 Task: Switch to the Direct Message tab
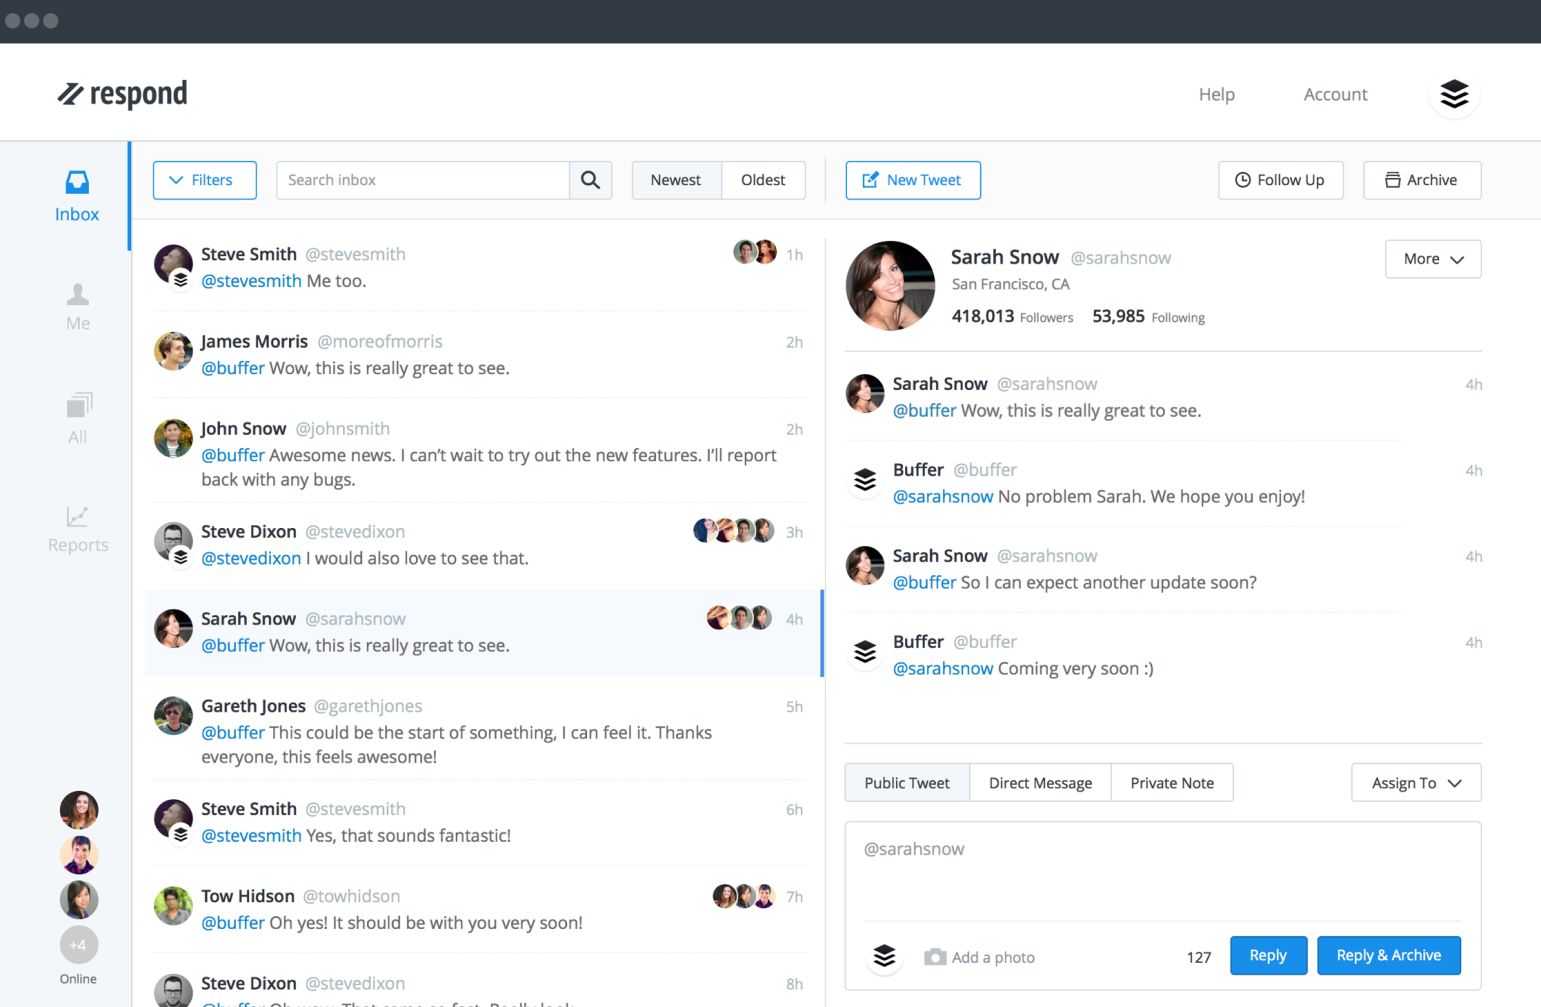point(1040,783)
